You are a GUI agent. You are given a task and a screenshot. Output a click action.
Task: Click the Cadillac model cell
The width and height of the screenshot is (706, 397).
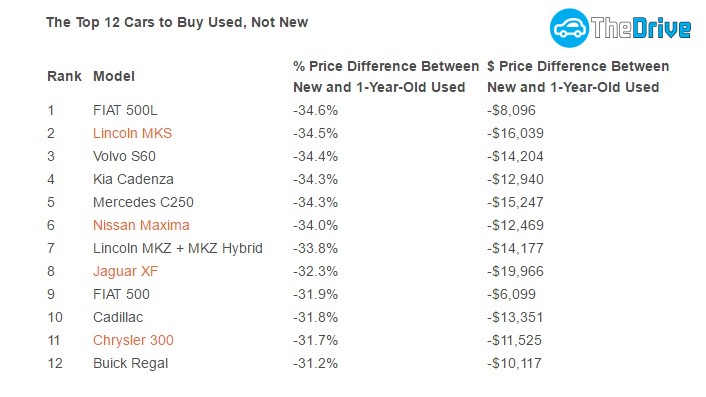[118, 317]
